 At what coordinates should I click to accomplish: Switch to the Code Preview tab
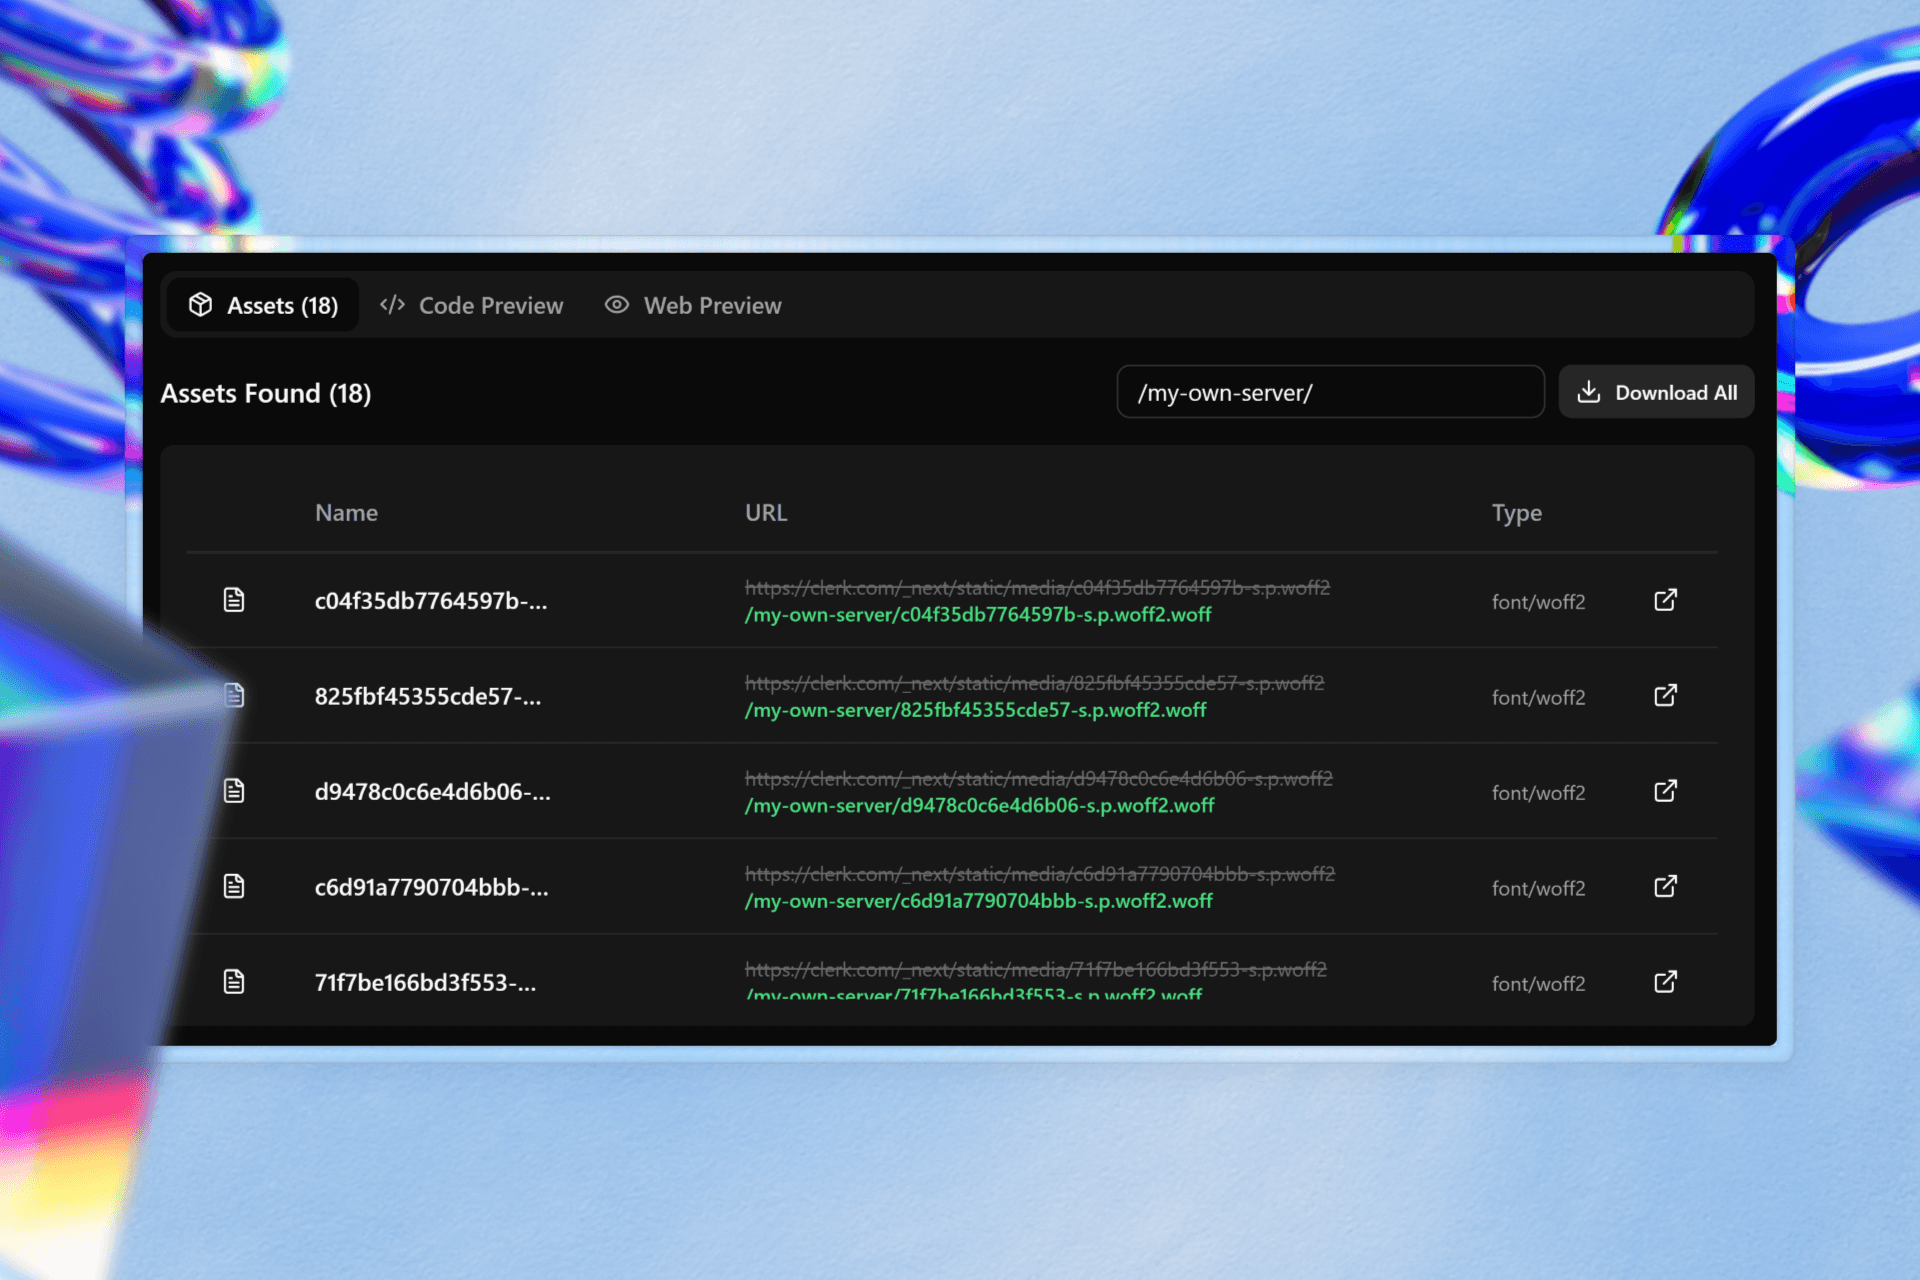pos(472,306)
